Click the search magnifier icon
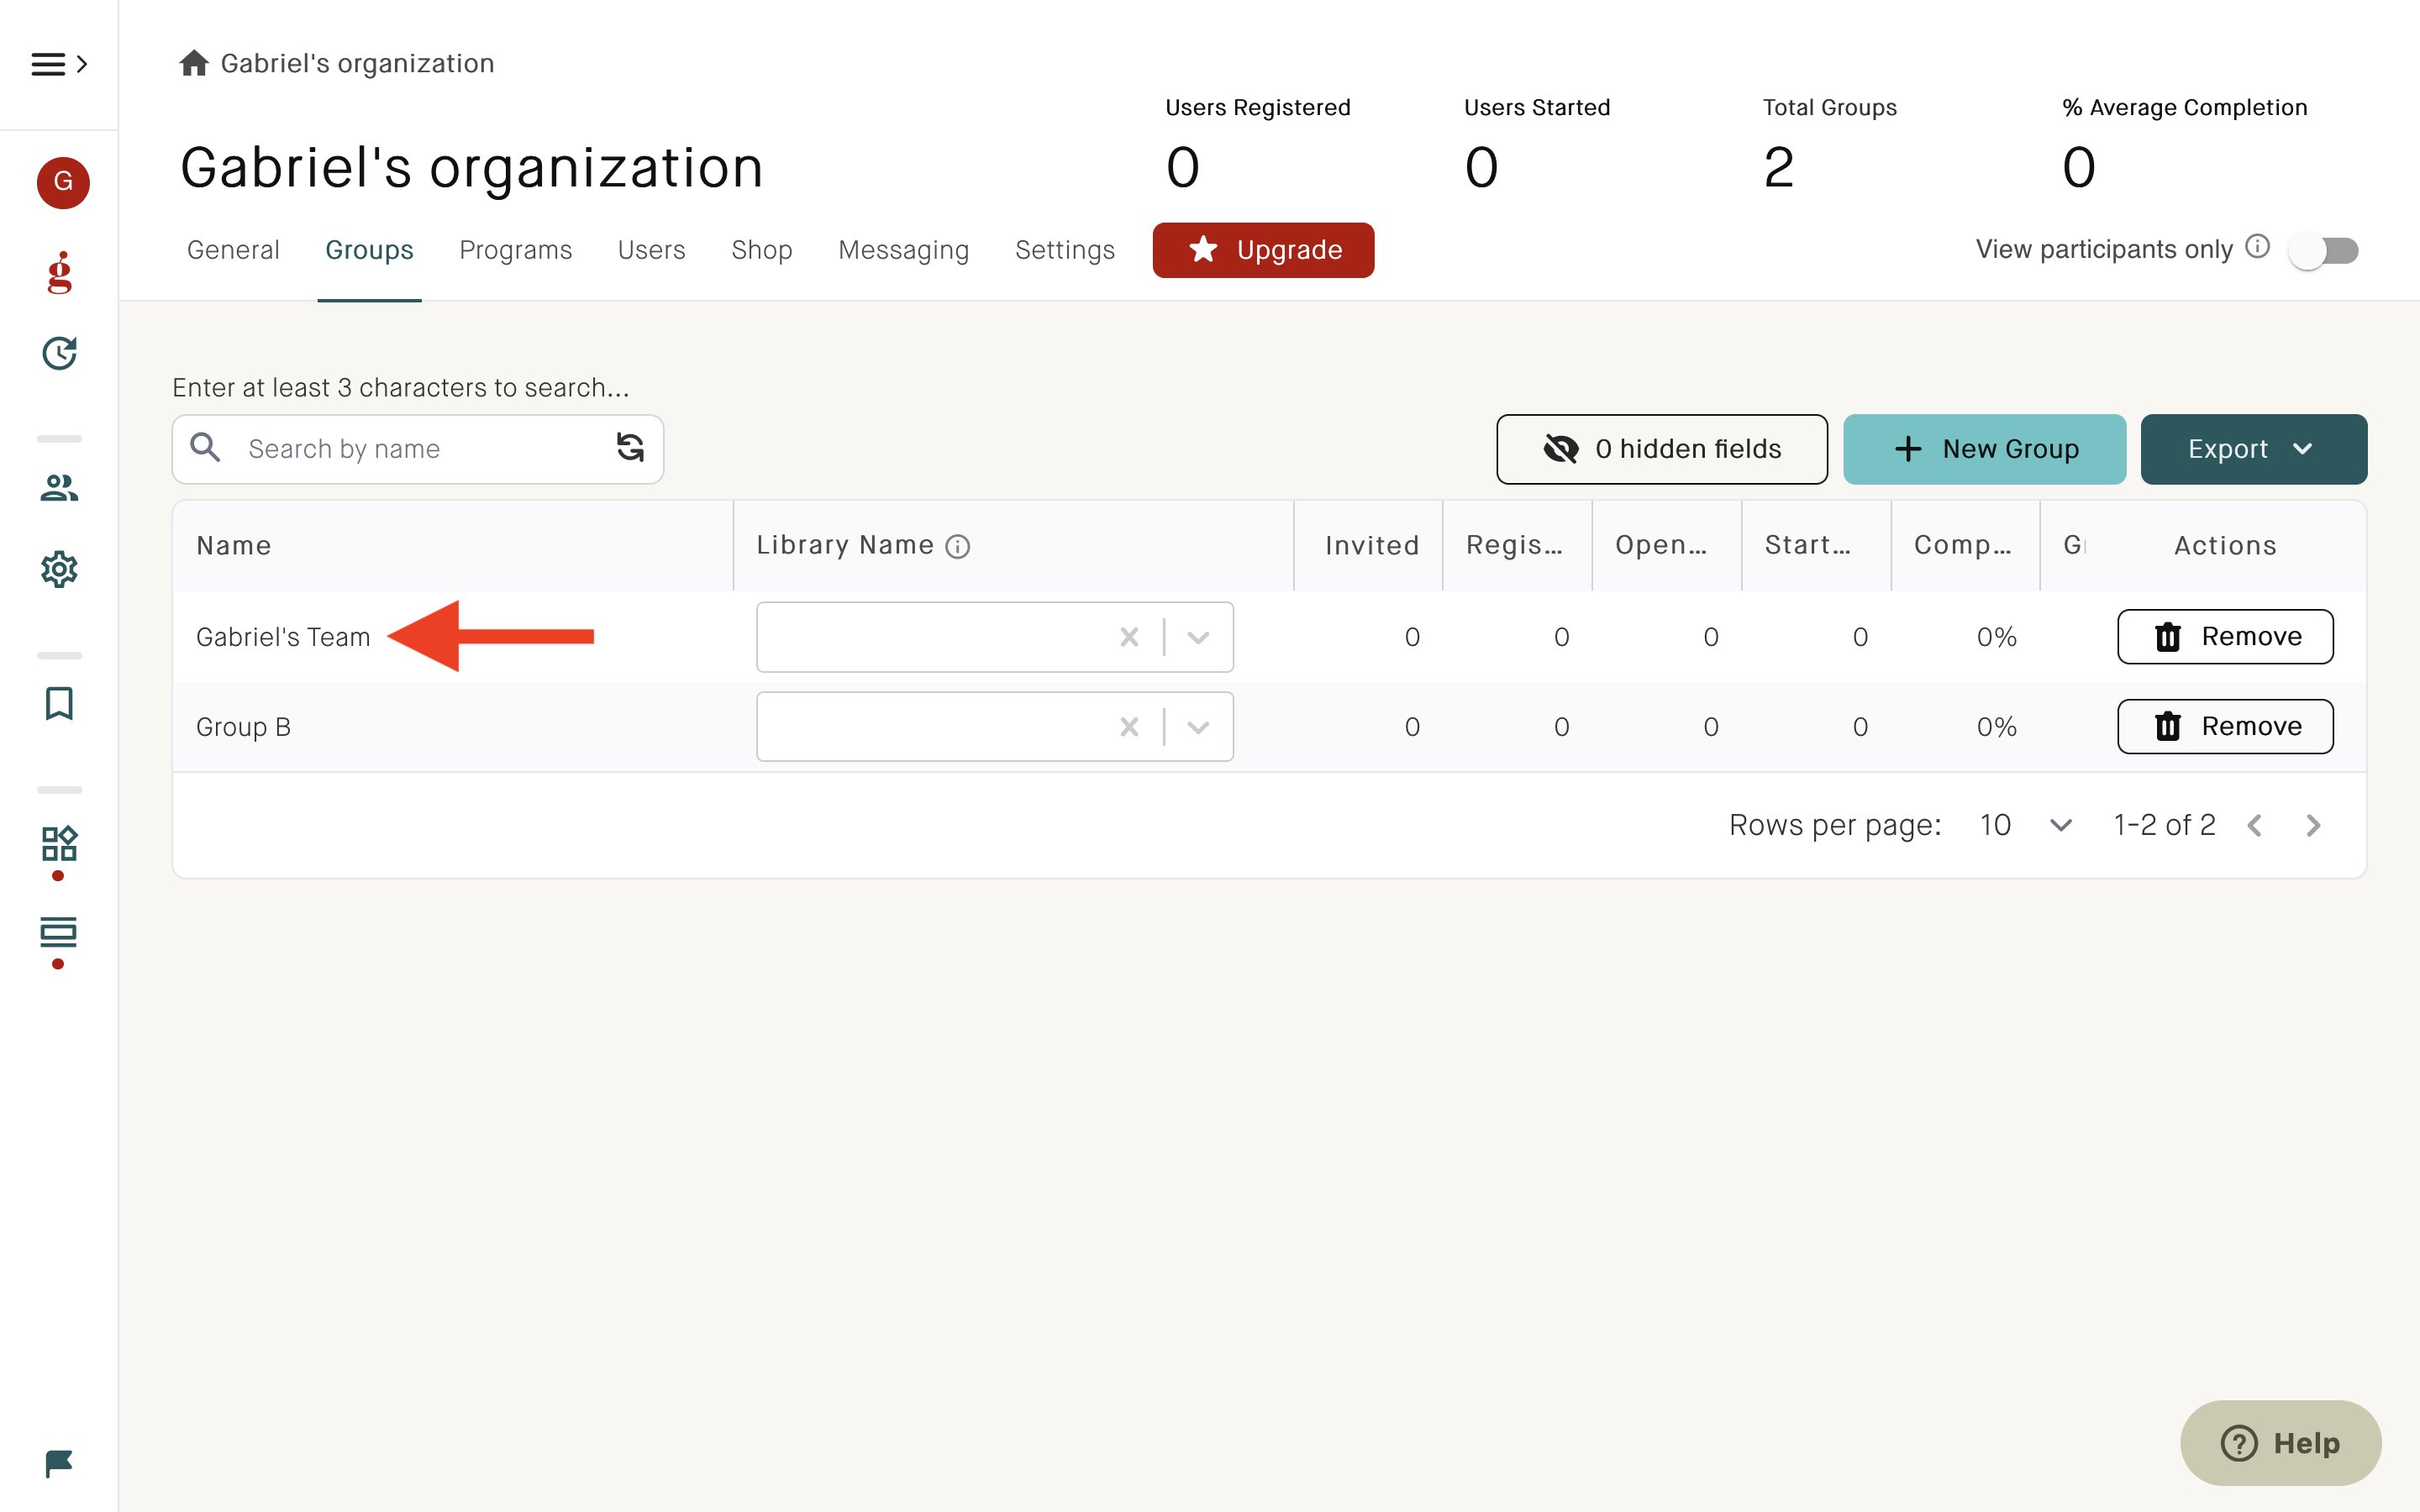This screenshot has height=1512, width=2420. [x=205, y=447]
